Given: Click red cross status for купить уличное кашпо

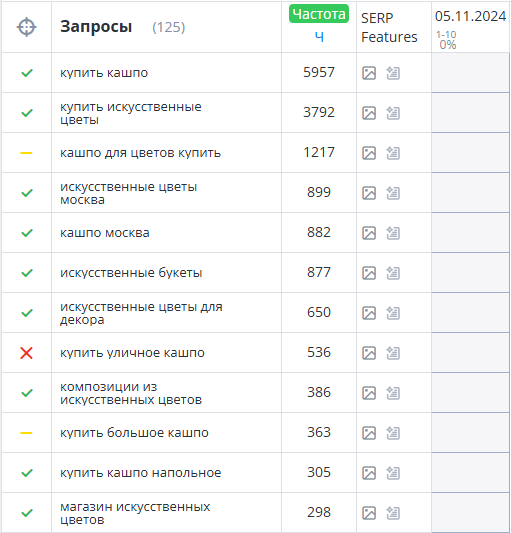Looking at the screenshot, I should tap(27, 353).
